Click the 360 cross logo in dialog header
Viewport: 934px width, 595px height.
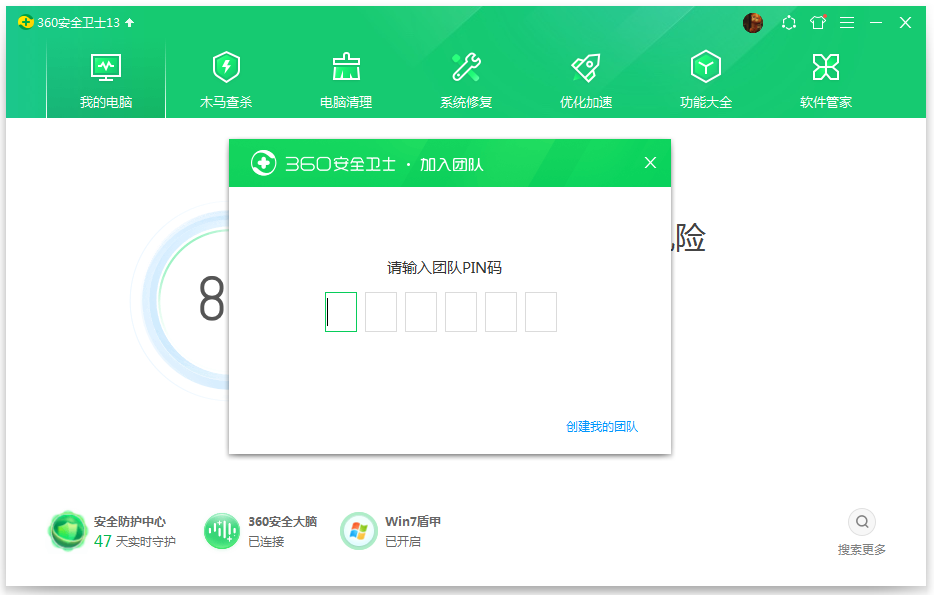[263, 163]
